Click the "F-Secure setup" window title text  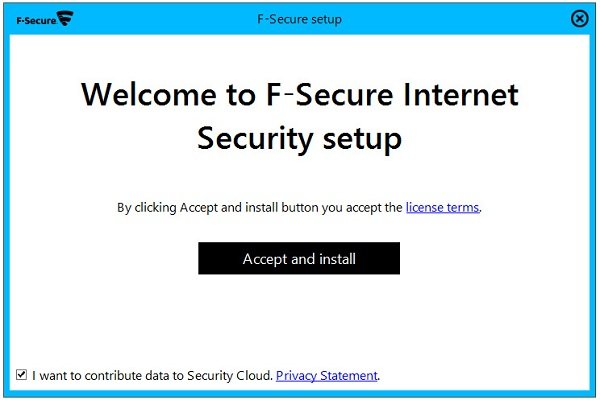point(299,18)
